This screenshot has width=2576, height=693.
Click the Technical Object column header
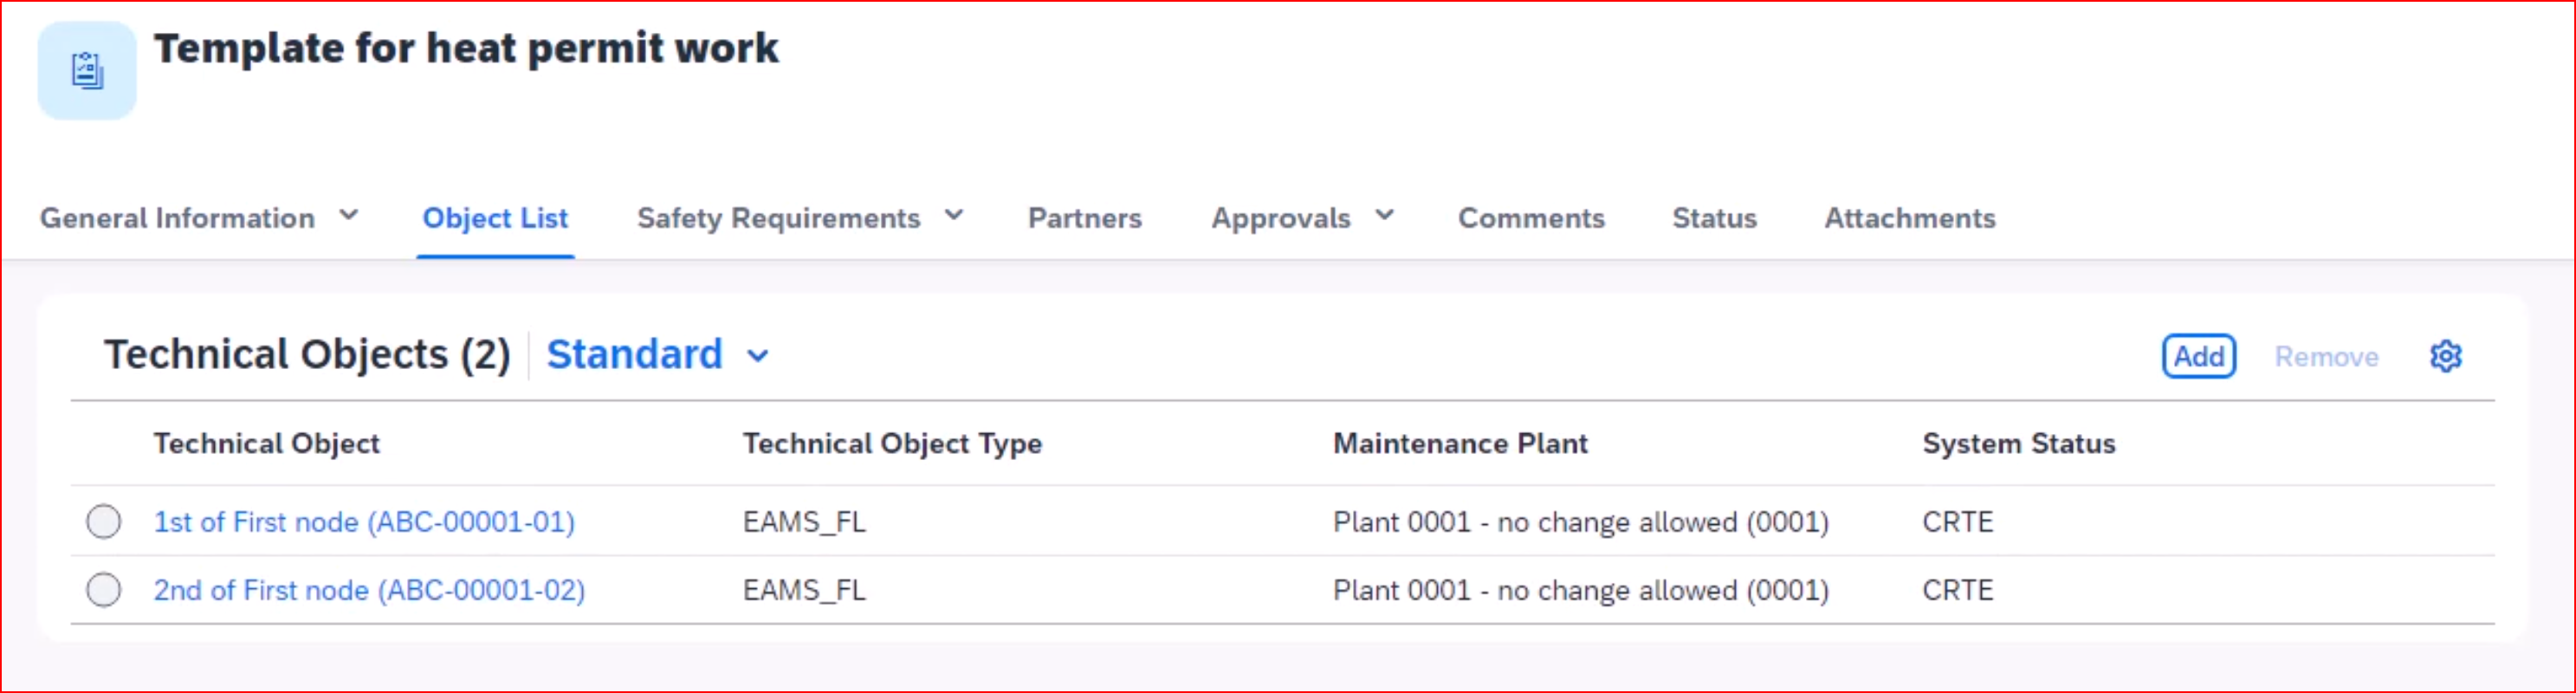click(267, 443)
